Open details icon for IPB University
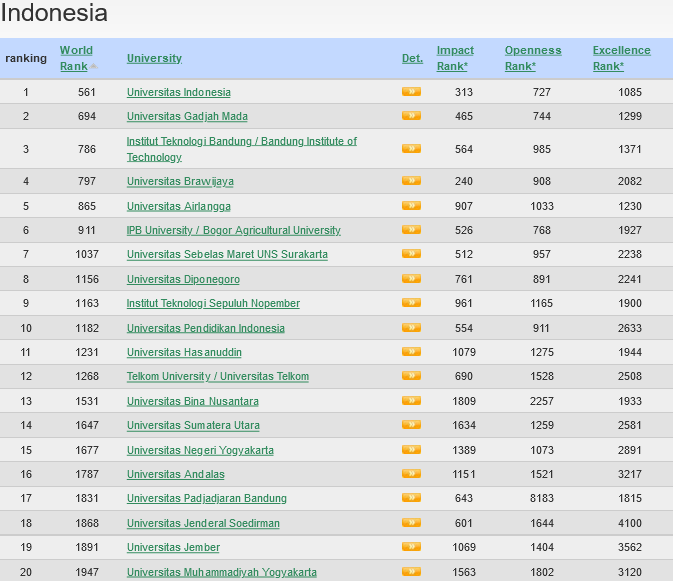 coord(411,230)
